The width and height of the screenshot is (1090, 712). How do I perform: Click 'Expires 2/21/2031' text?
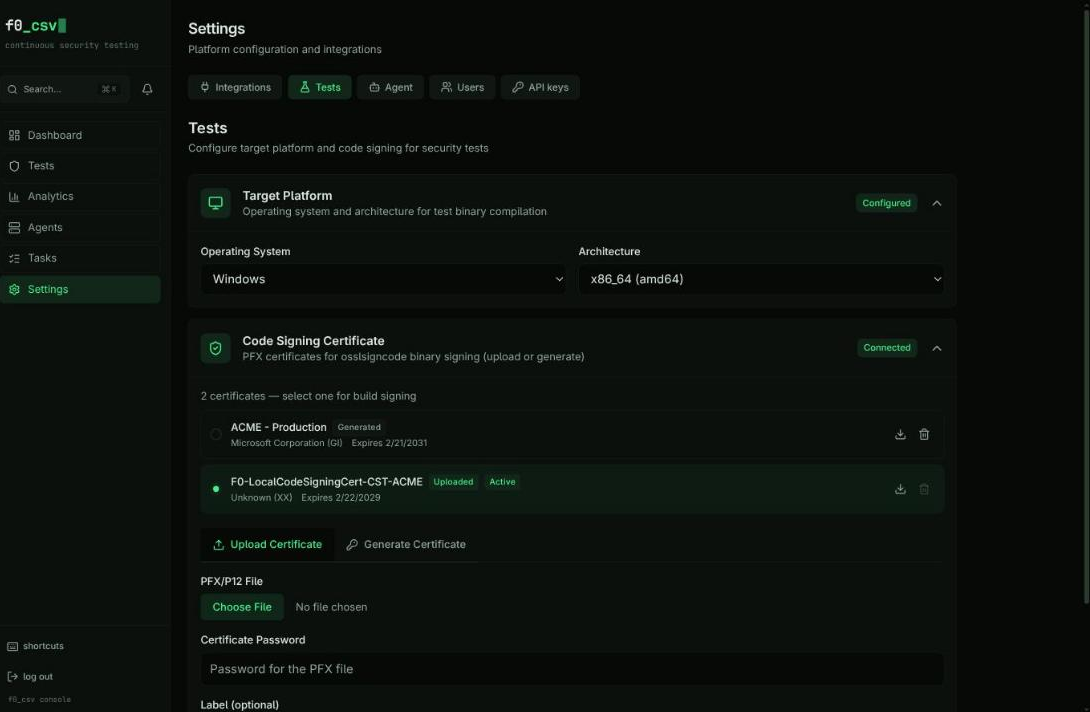[x=389, y=443]
